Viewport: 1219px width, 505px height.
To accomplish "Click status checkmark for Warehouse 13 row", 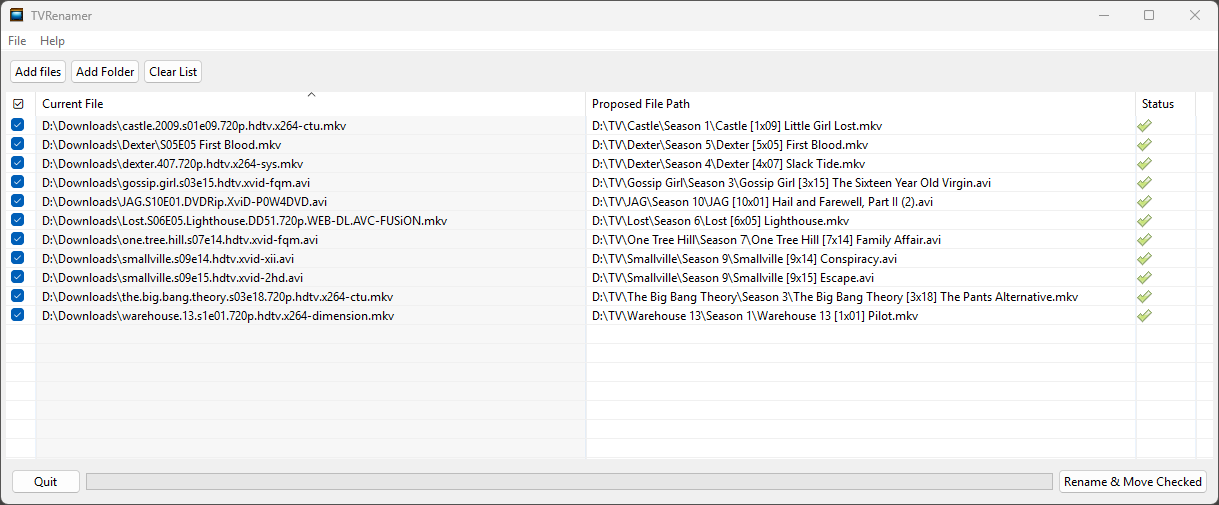I will point(1145,316).
